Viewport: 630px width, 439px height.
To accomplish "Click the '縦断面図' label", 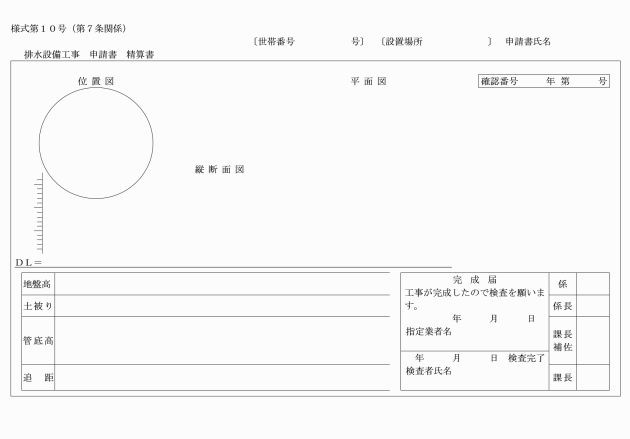I will (x=219, y=169).
